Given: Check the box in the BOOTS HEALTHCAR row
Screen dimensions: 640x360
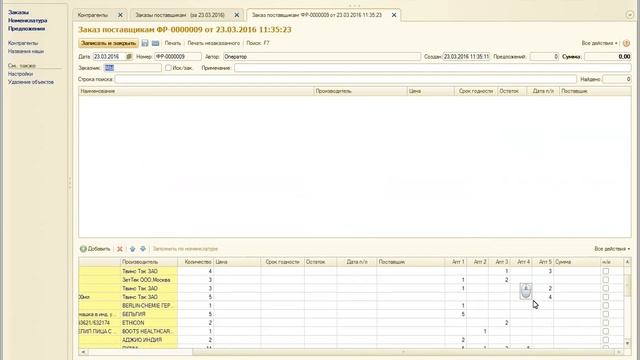Looking at the screenshot, I should point(606,331).
